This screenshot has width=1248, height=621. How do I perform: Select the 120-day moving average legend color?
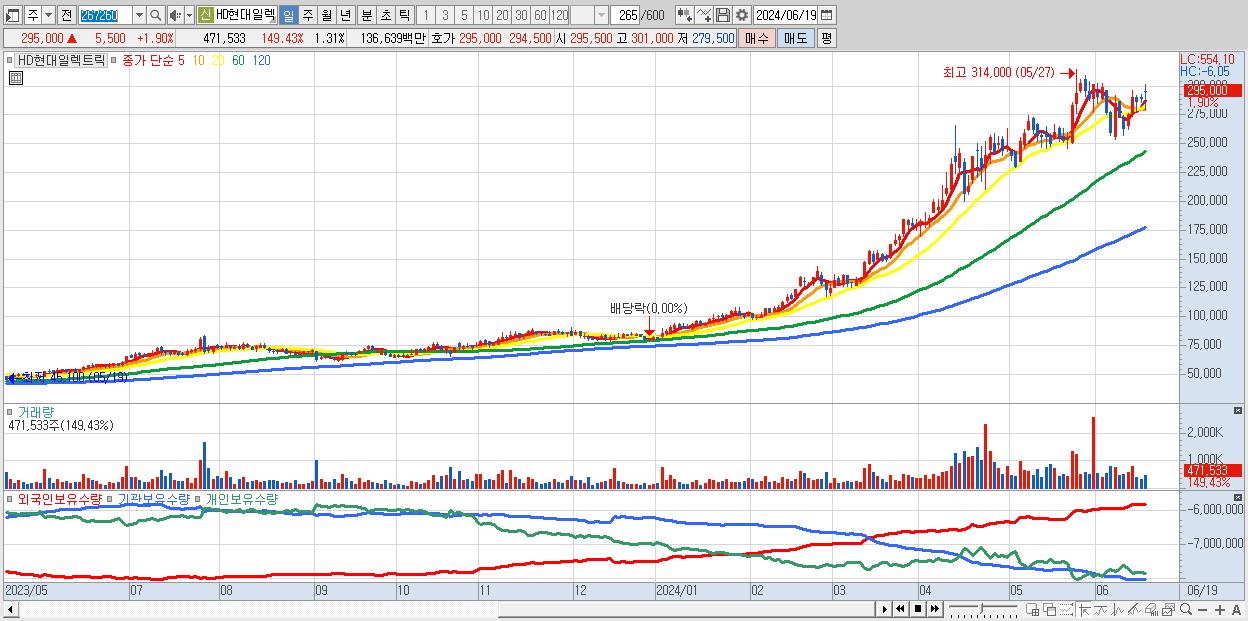[260, 60]
